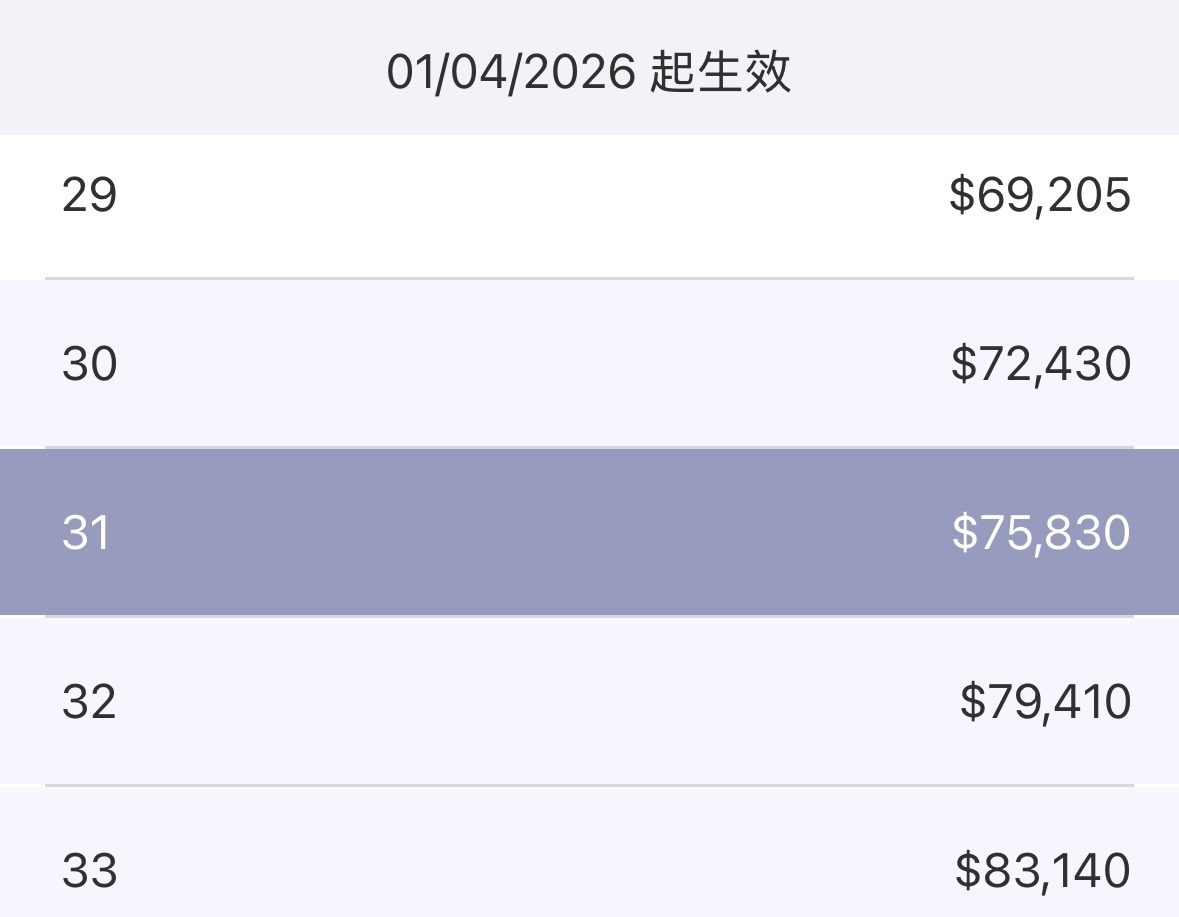Click the highlighted row for point 31
The width and height of the screenshot is (1179, 917).
tap(590, 532)
